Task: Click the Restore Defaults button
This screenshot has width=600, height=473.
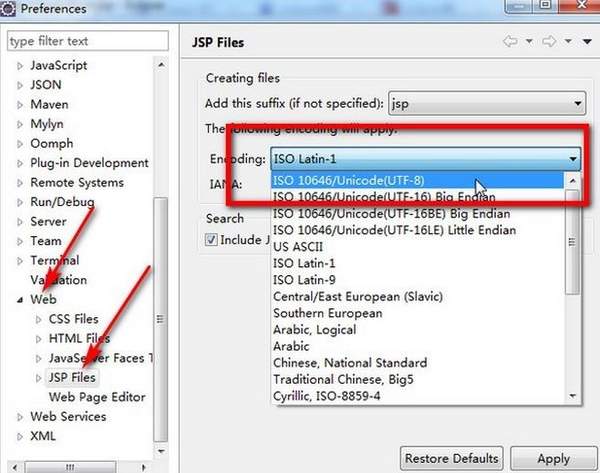Action: tap(452, 458)
